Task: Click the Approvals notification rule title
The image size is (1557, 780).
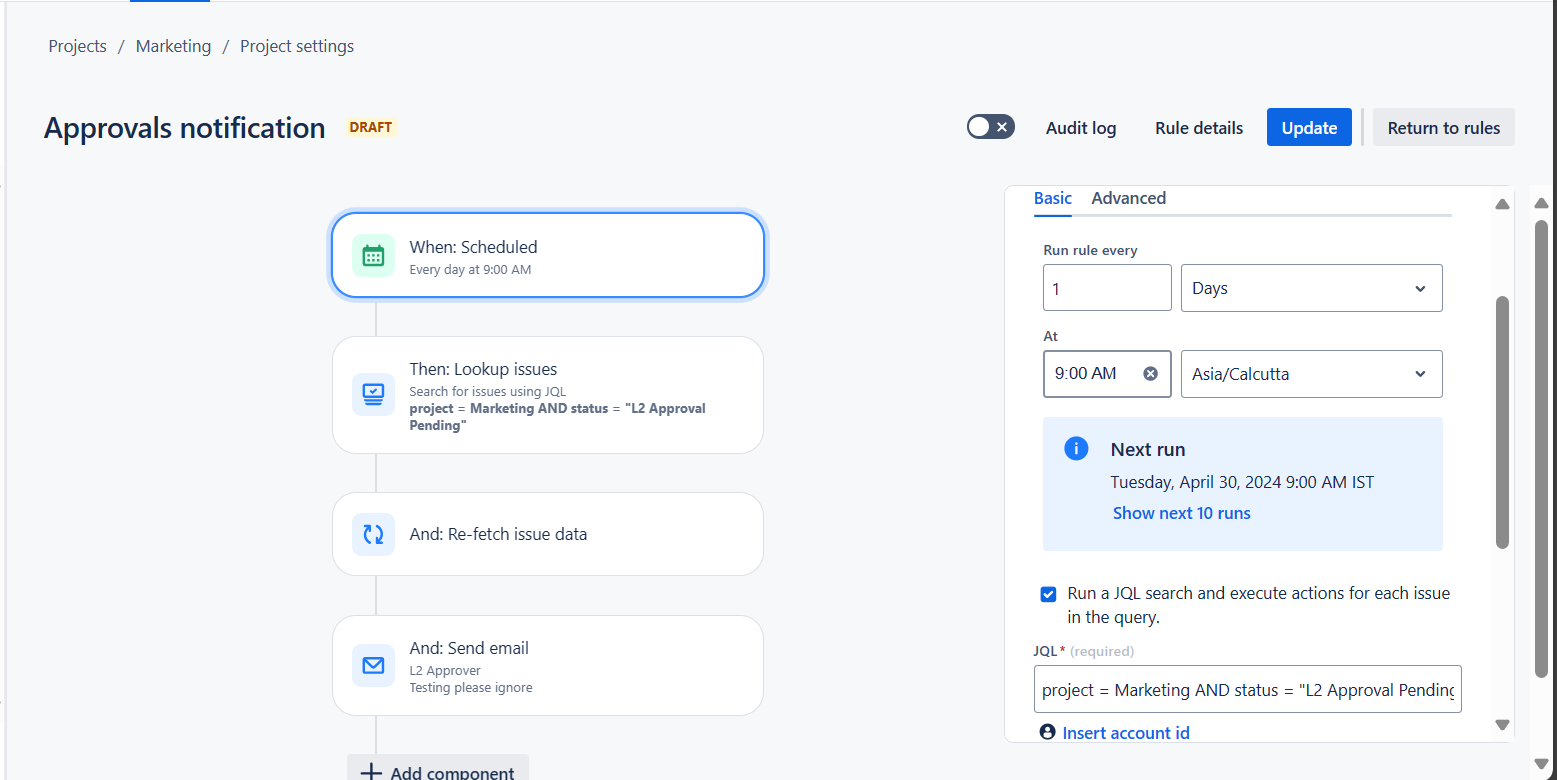Action: [x=185, y=128]
